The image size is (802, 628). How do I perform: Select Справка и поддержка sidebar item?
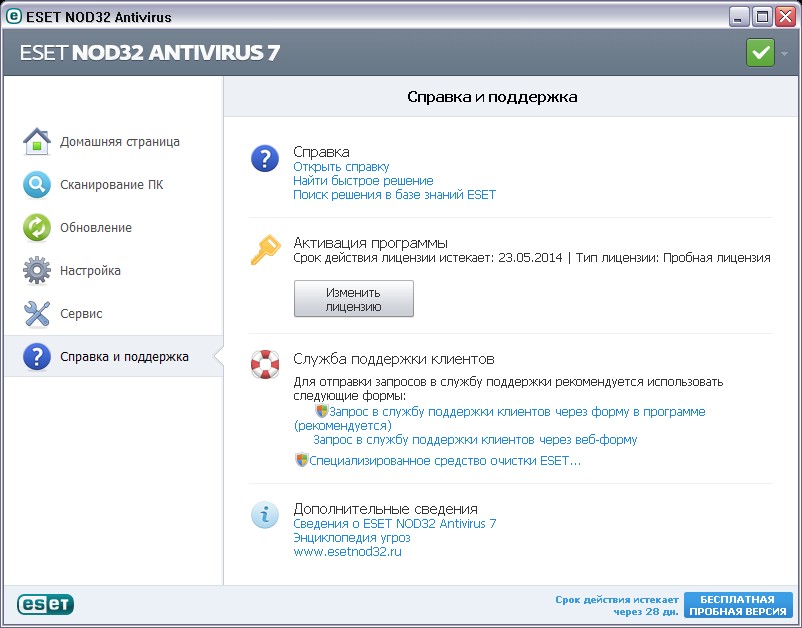[x=114, y=356]
